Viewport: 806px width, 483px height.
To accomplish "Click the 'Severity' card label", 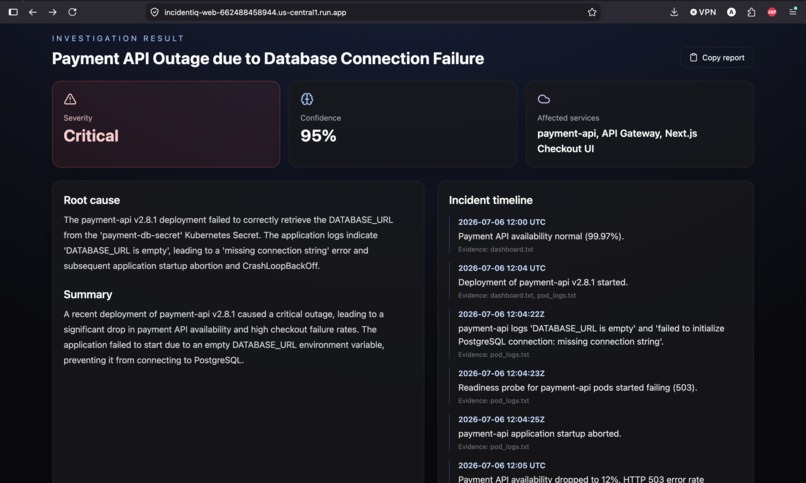I will (x=78, y=118).
